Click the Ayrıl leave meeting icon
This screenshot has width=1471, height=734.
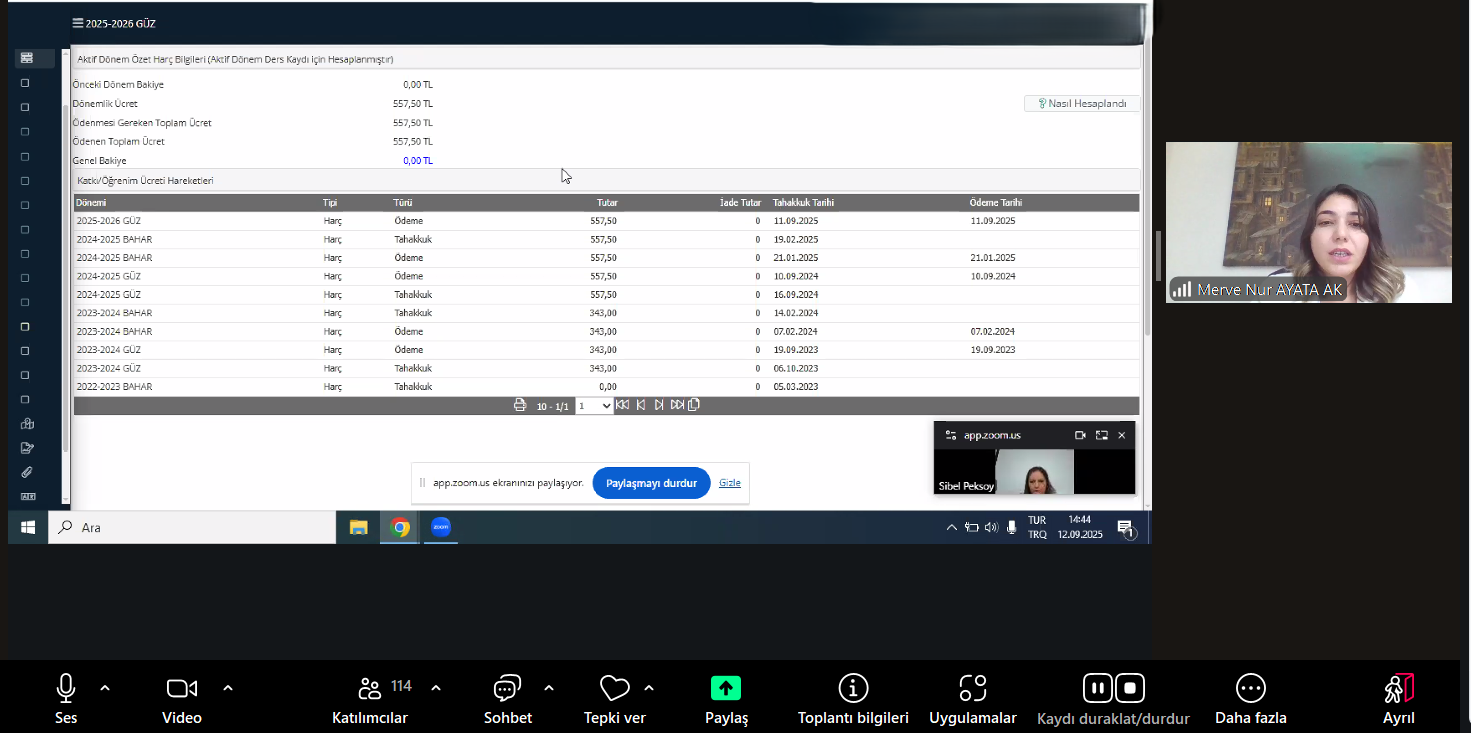point(1398,689)
